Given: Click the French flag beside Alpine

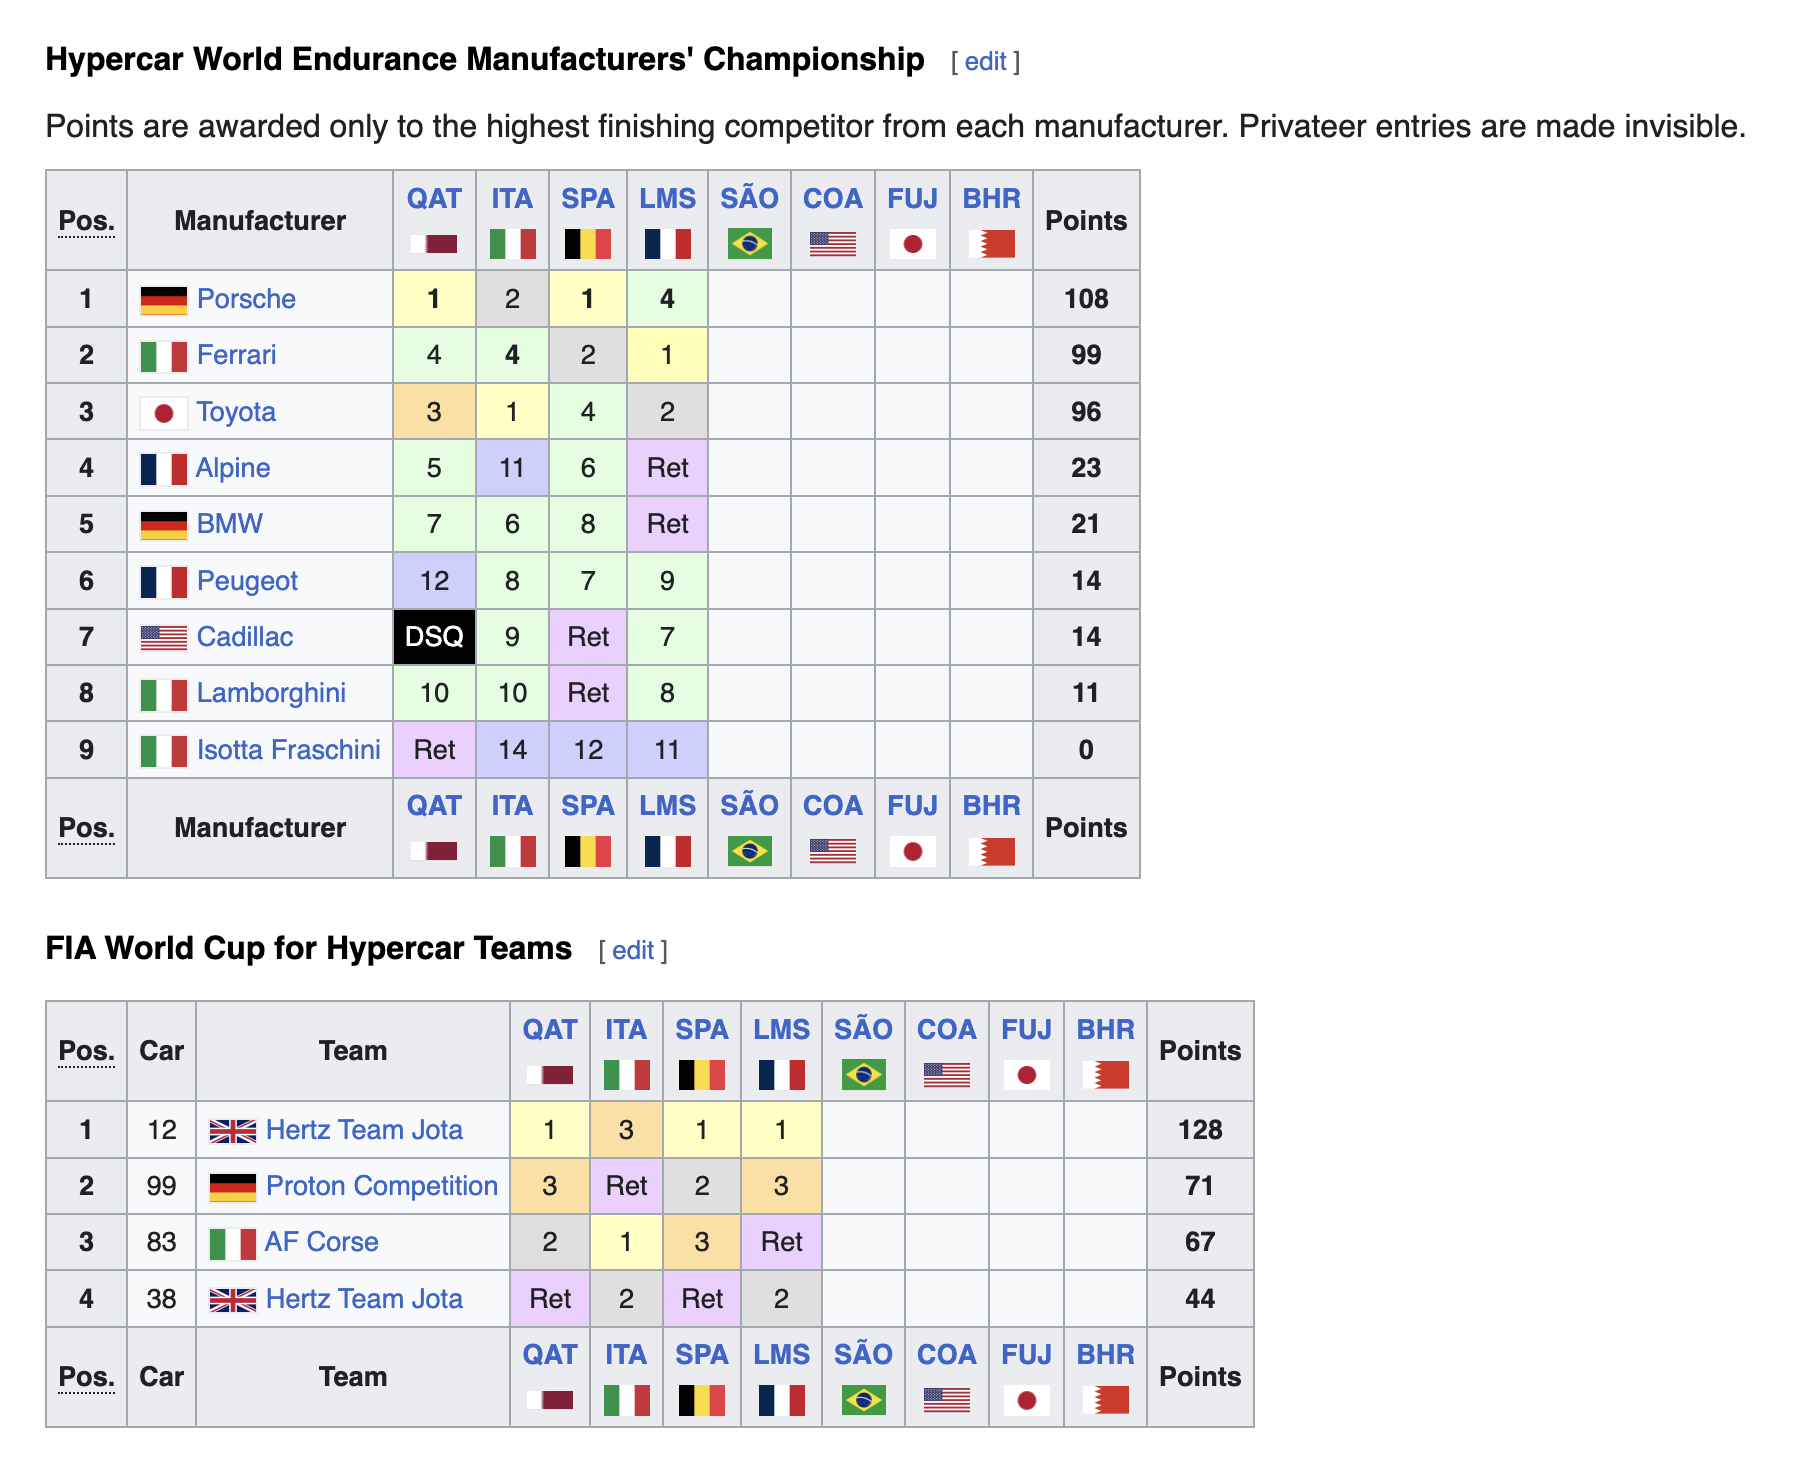Looking at the screenshot, I should pyautogui.click(x=163, y=469).
